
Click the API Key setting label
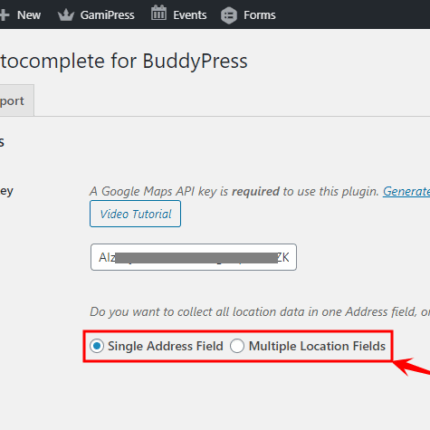6,191
